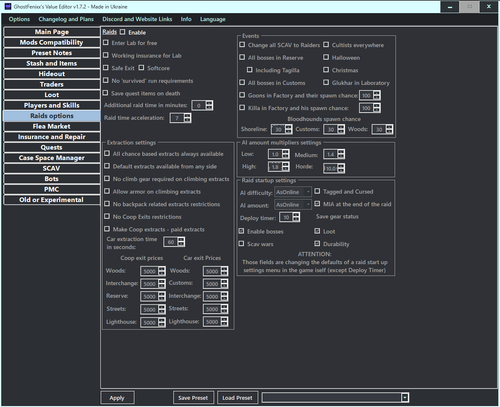The image size is (500, 407).
Task: Toggle Scav wars checkbox
Action: click(x=242, y=244)
